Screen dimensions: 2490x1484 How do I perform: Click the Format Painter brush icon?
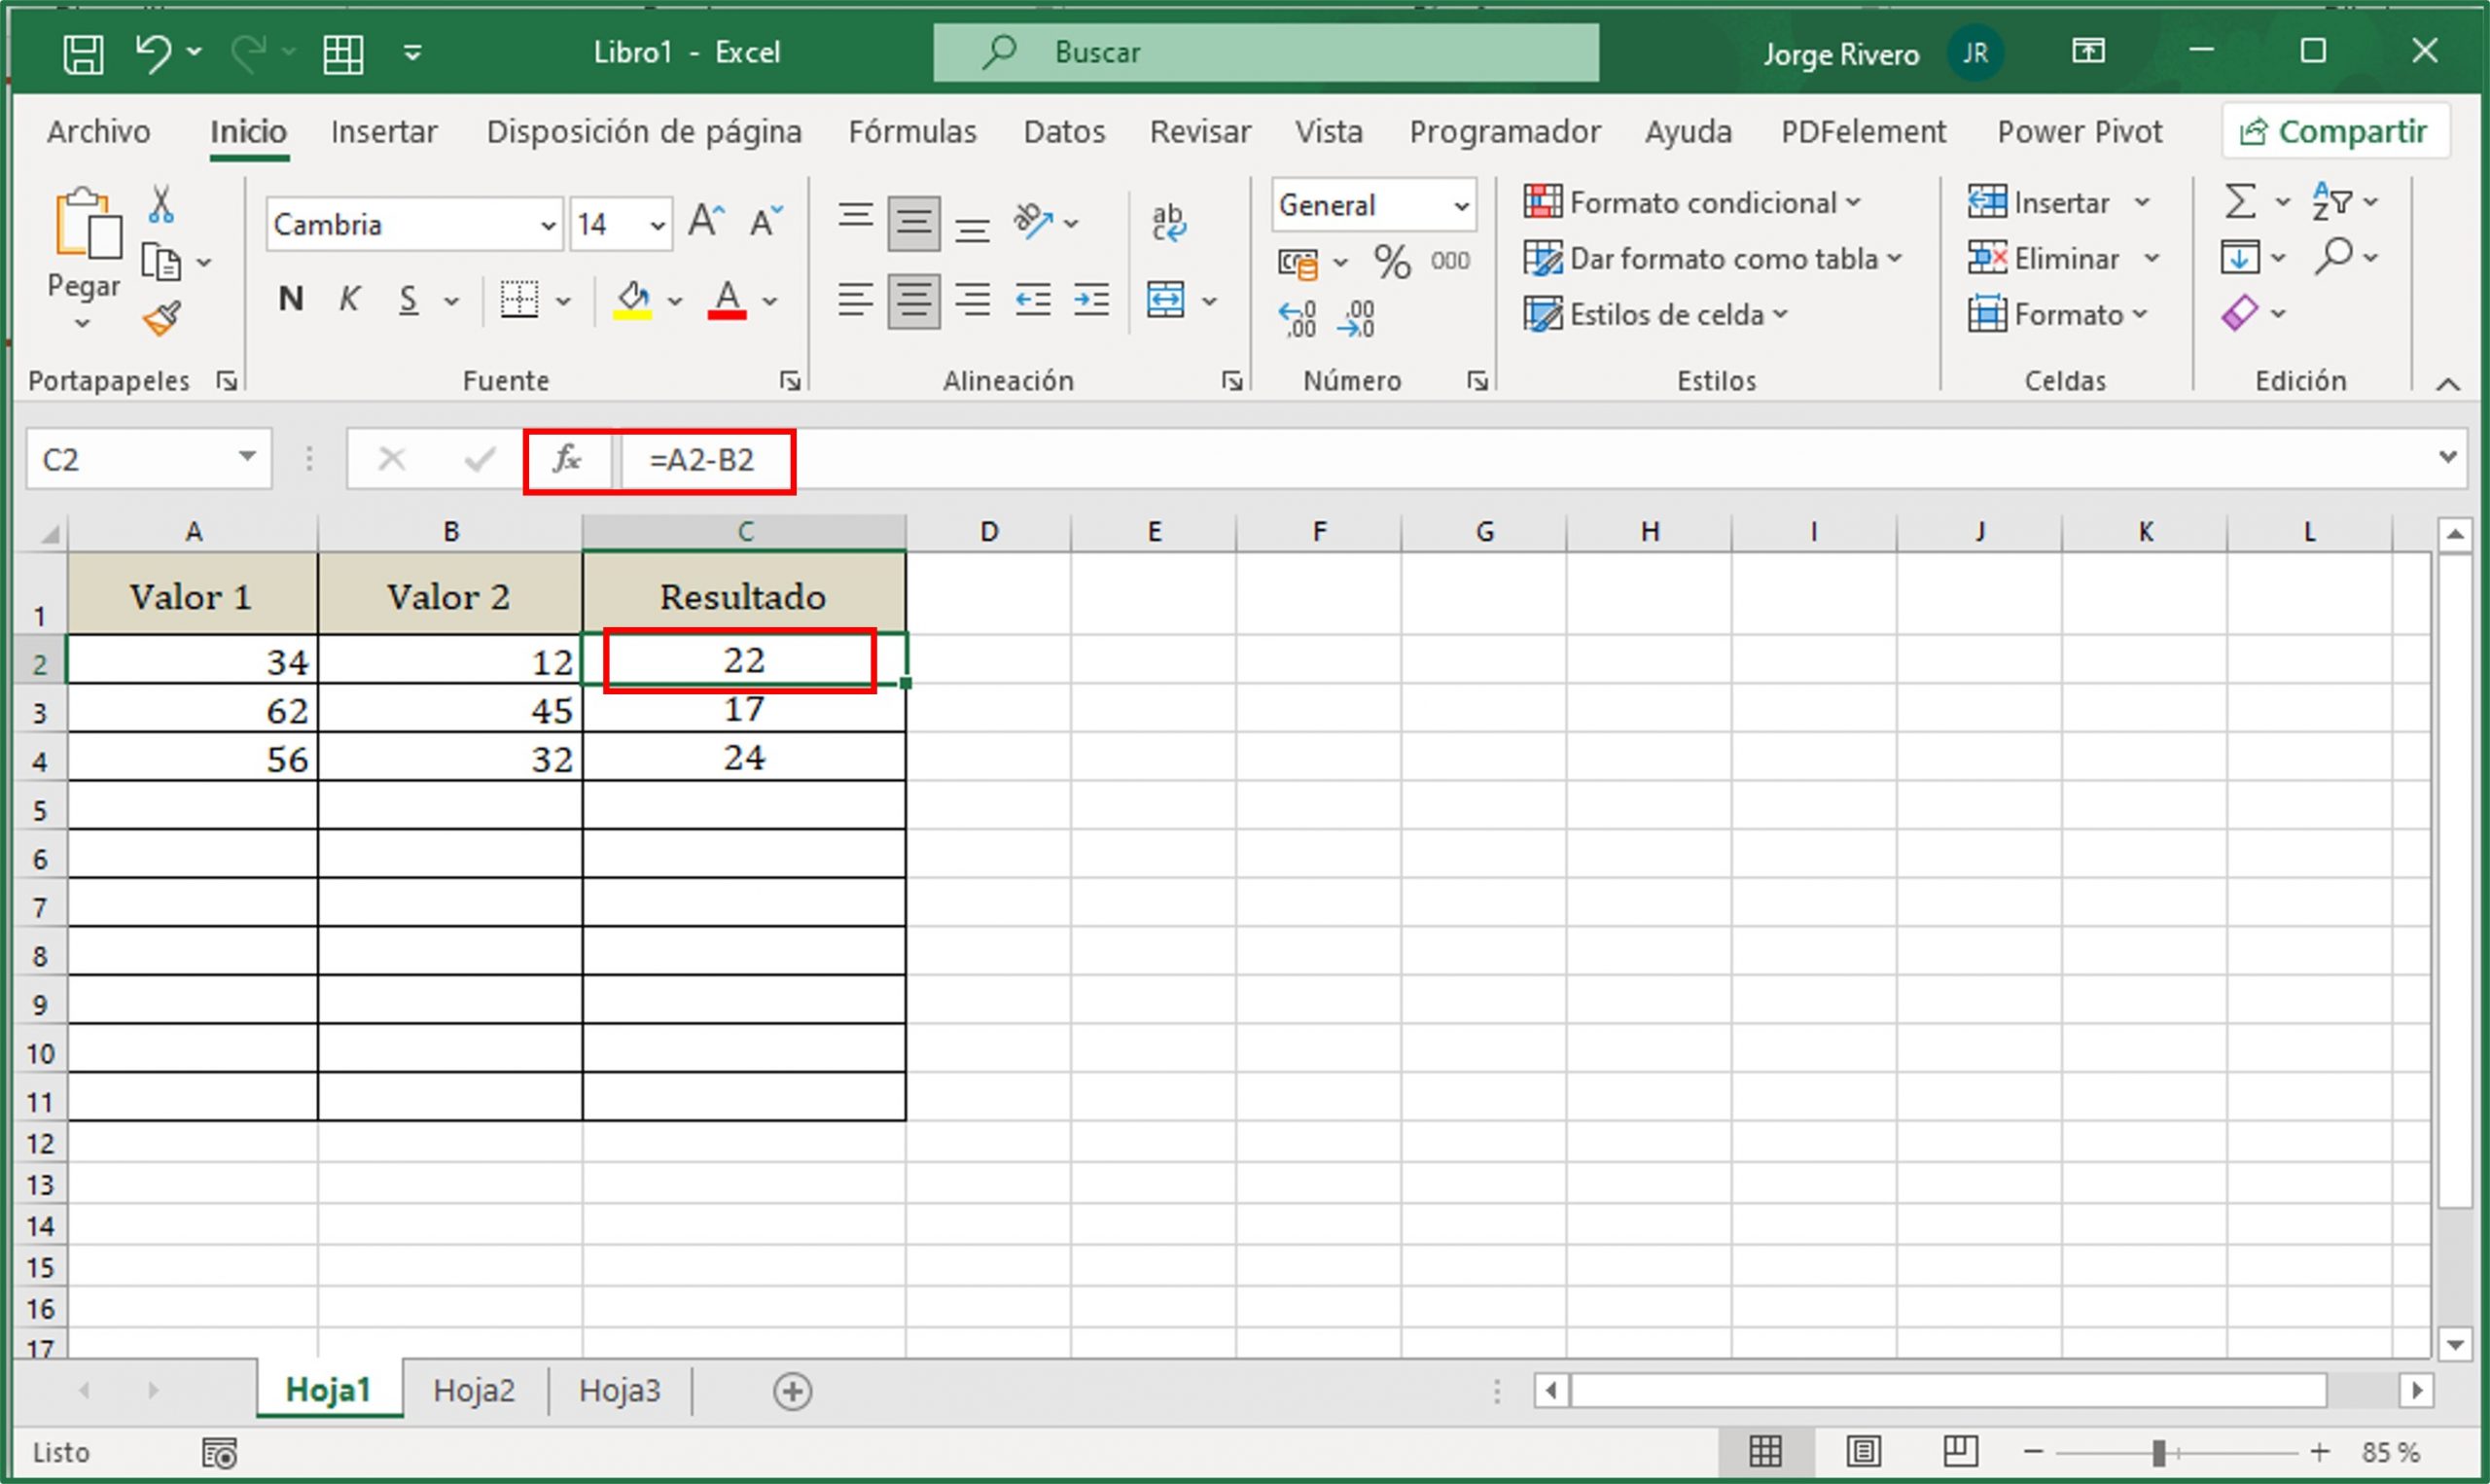[161, 319]
